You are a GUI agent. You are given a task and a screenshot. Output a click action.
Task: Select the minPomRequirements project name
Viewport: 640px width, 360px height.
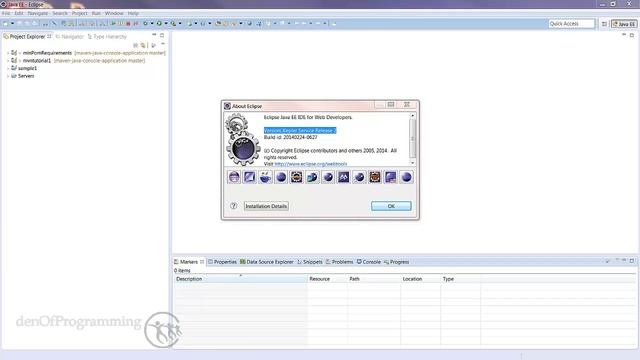[47, 53]
